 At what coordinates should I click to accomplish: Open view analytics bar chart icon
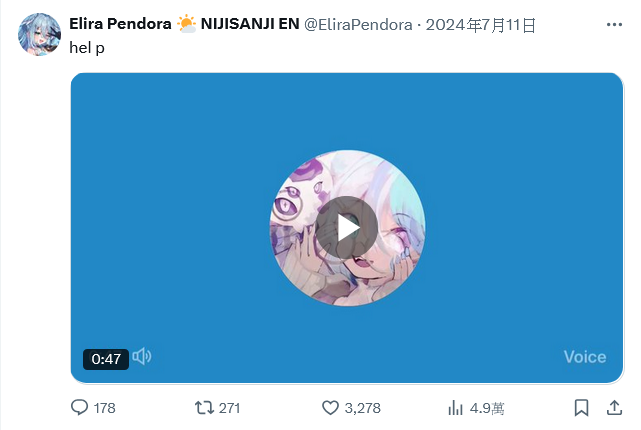(x=455, y=408)
